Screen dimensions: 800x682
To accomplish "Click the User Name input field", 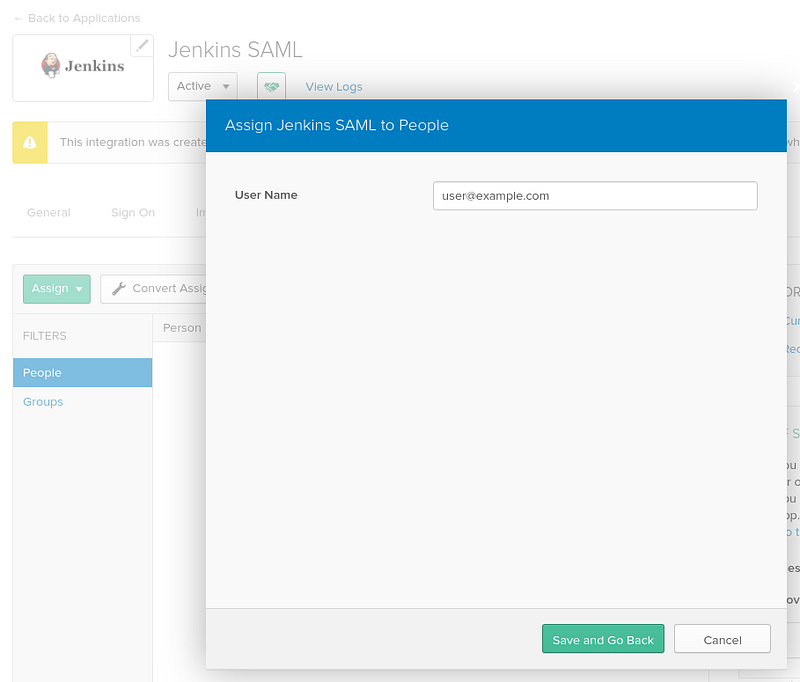I will [595, 196].
